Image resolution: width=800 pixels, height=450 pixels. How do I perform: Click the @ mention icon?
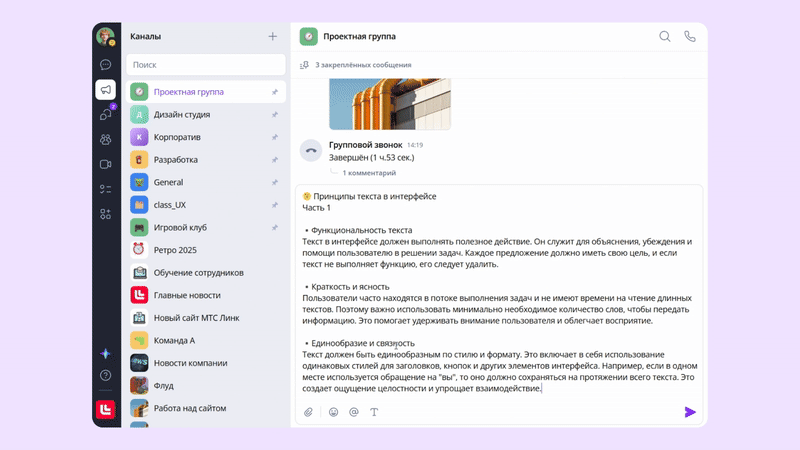click(354, 412)
